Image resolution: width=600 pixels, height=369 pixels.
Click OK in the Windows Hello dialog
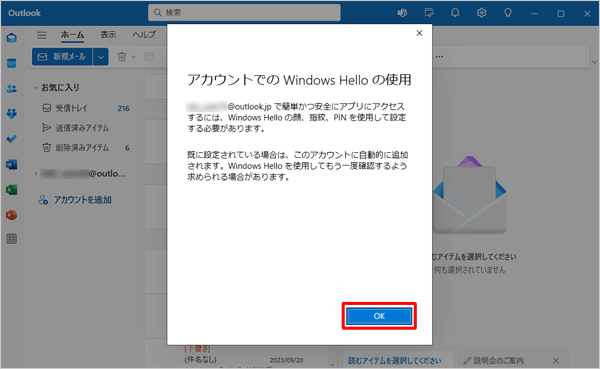click(379, 316)
